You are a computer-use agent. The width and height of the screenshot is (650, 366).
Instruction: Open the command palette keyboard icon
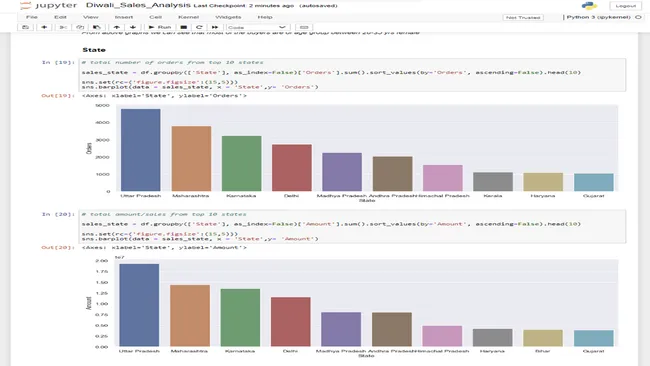(304, 27)
